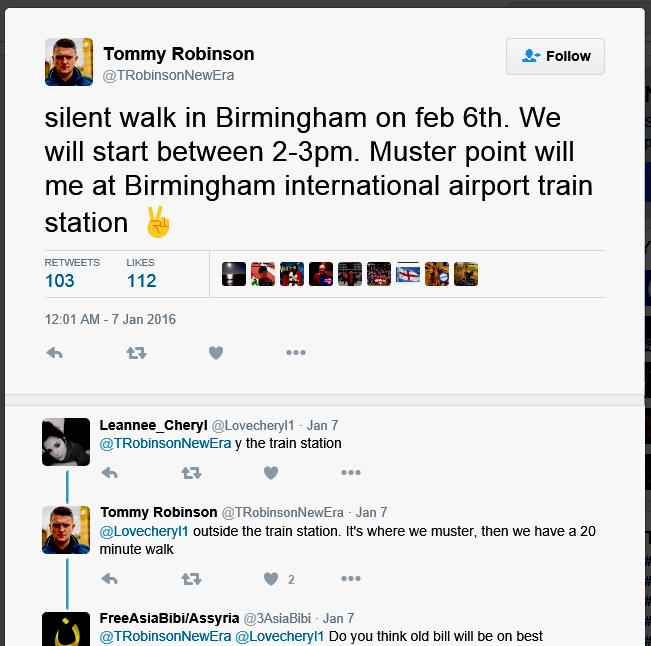Viewport: 651px width, 646px height.
Task: Open more options on Tommy Robinson's reply
Action: [x=350, y=579]
